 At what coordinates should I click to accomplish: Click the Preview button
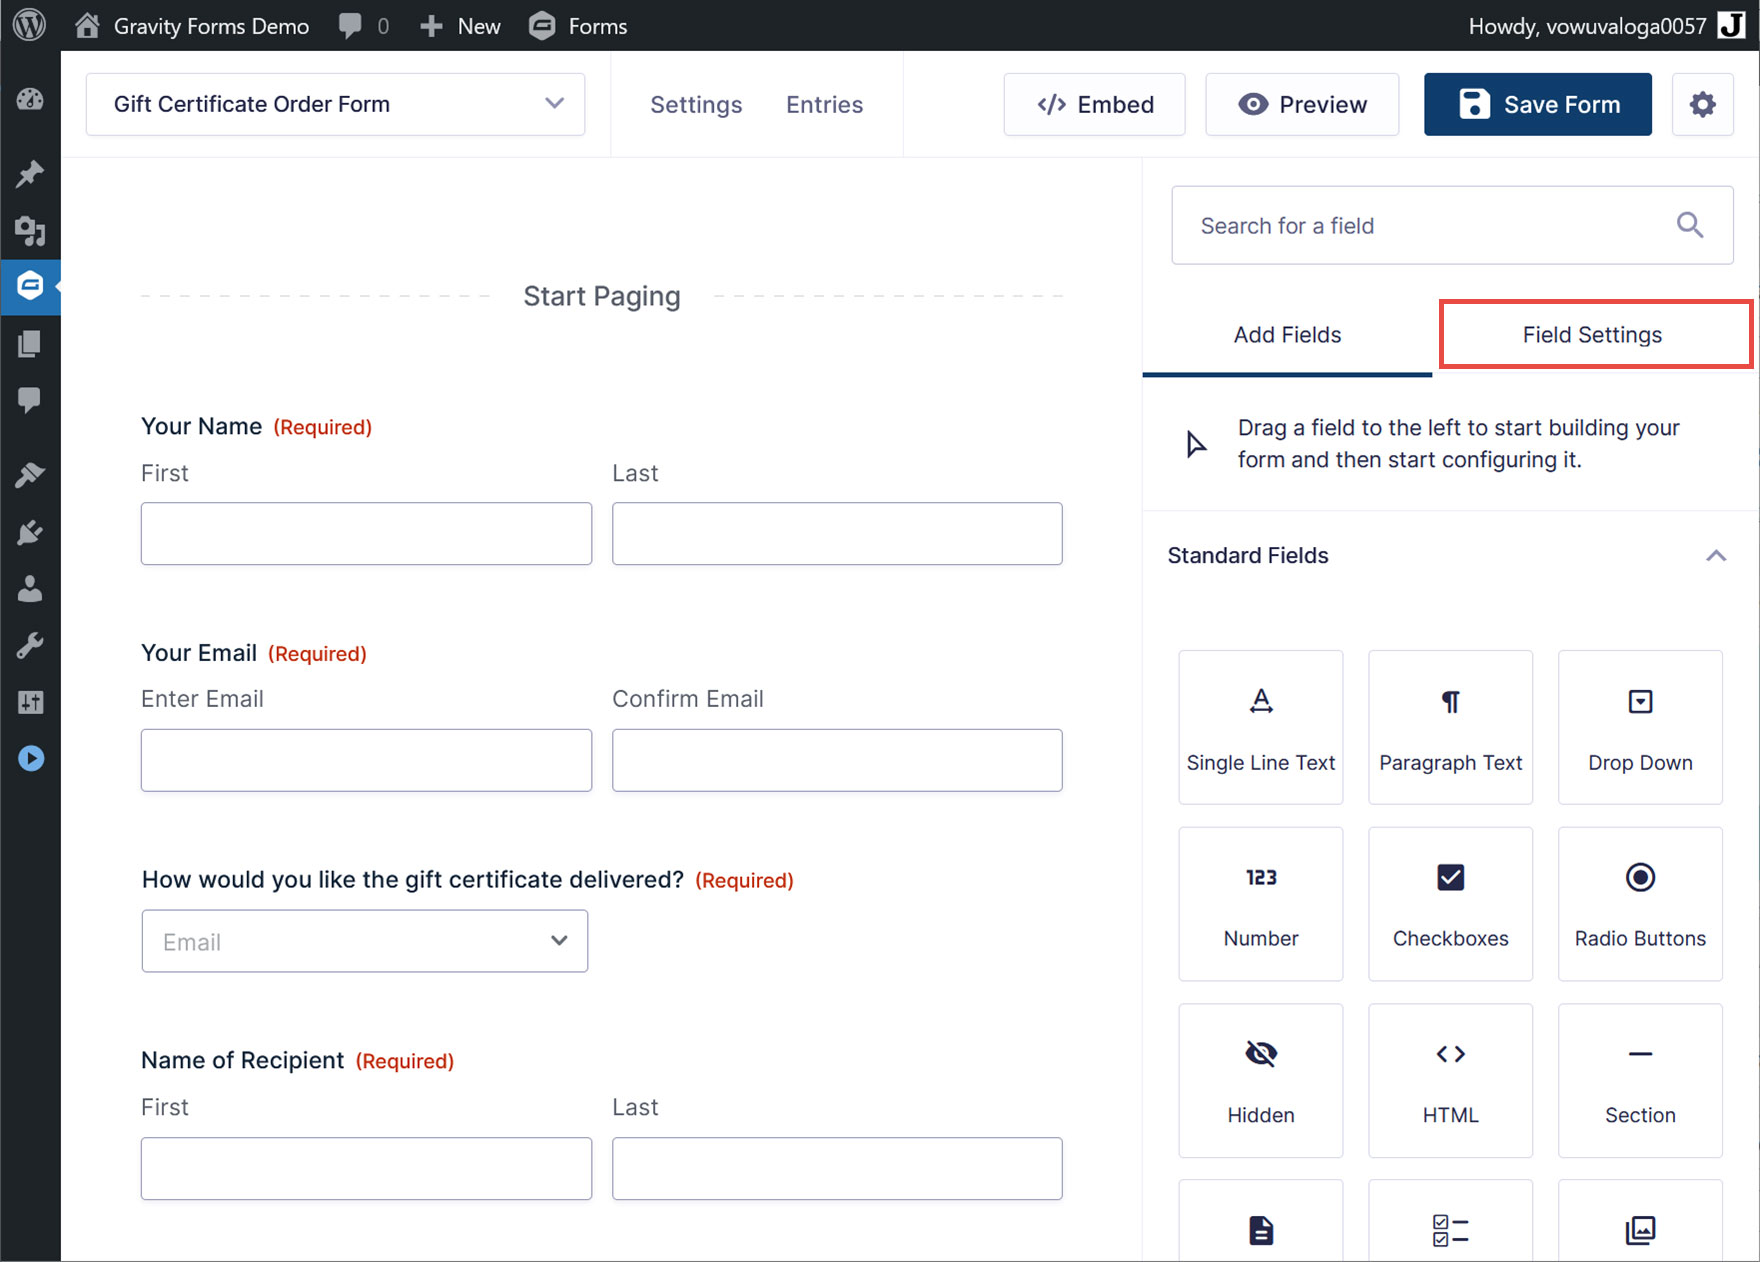coord(1302,104)
